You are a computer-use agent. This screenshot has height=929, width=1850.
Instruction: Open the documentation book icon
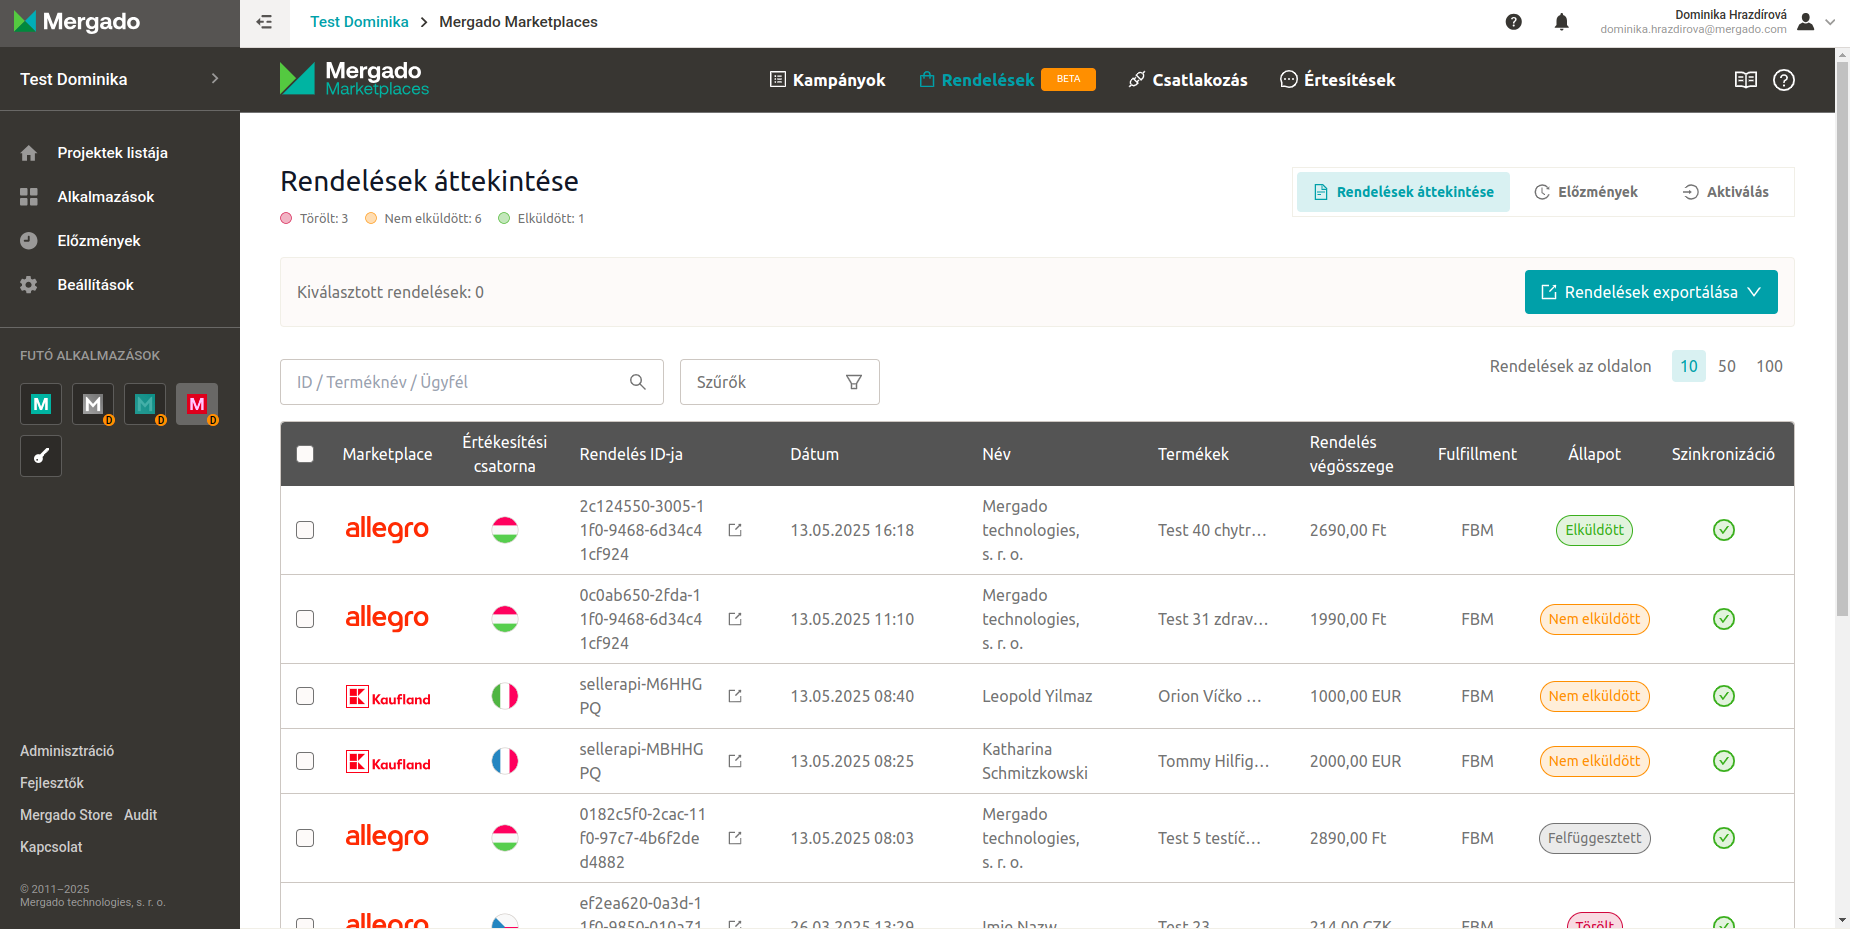pyautogui.click(x=1746, y=80)
